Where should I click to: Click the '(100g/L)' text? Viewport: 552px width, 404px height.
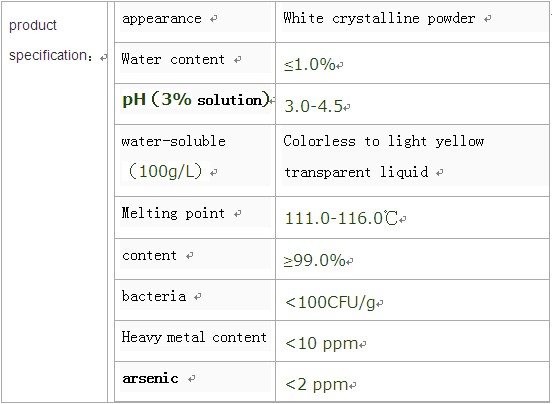[165, 171]
